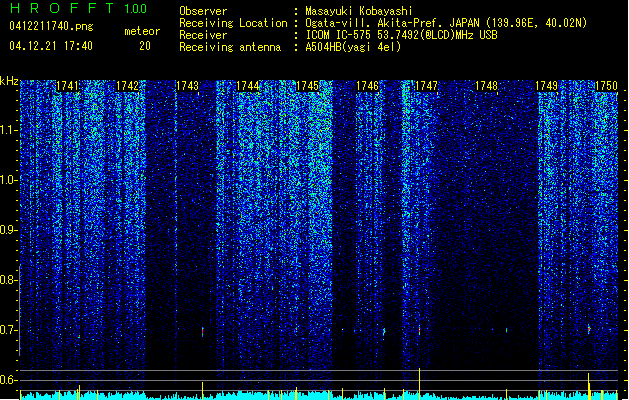Click the 1747 time marker

tap(426, 86)
